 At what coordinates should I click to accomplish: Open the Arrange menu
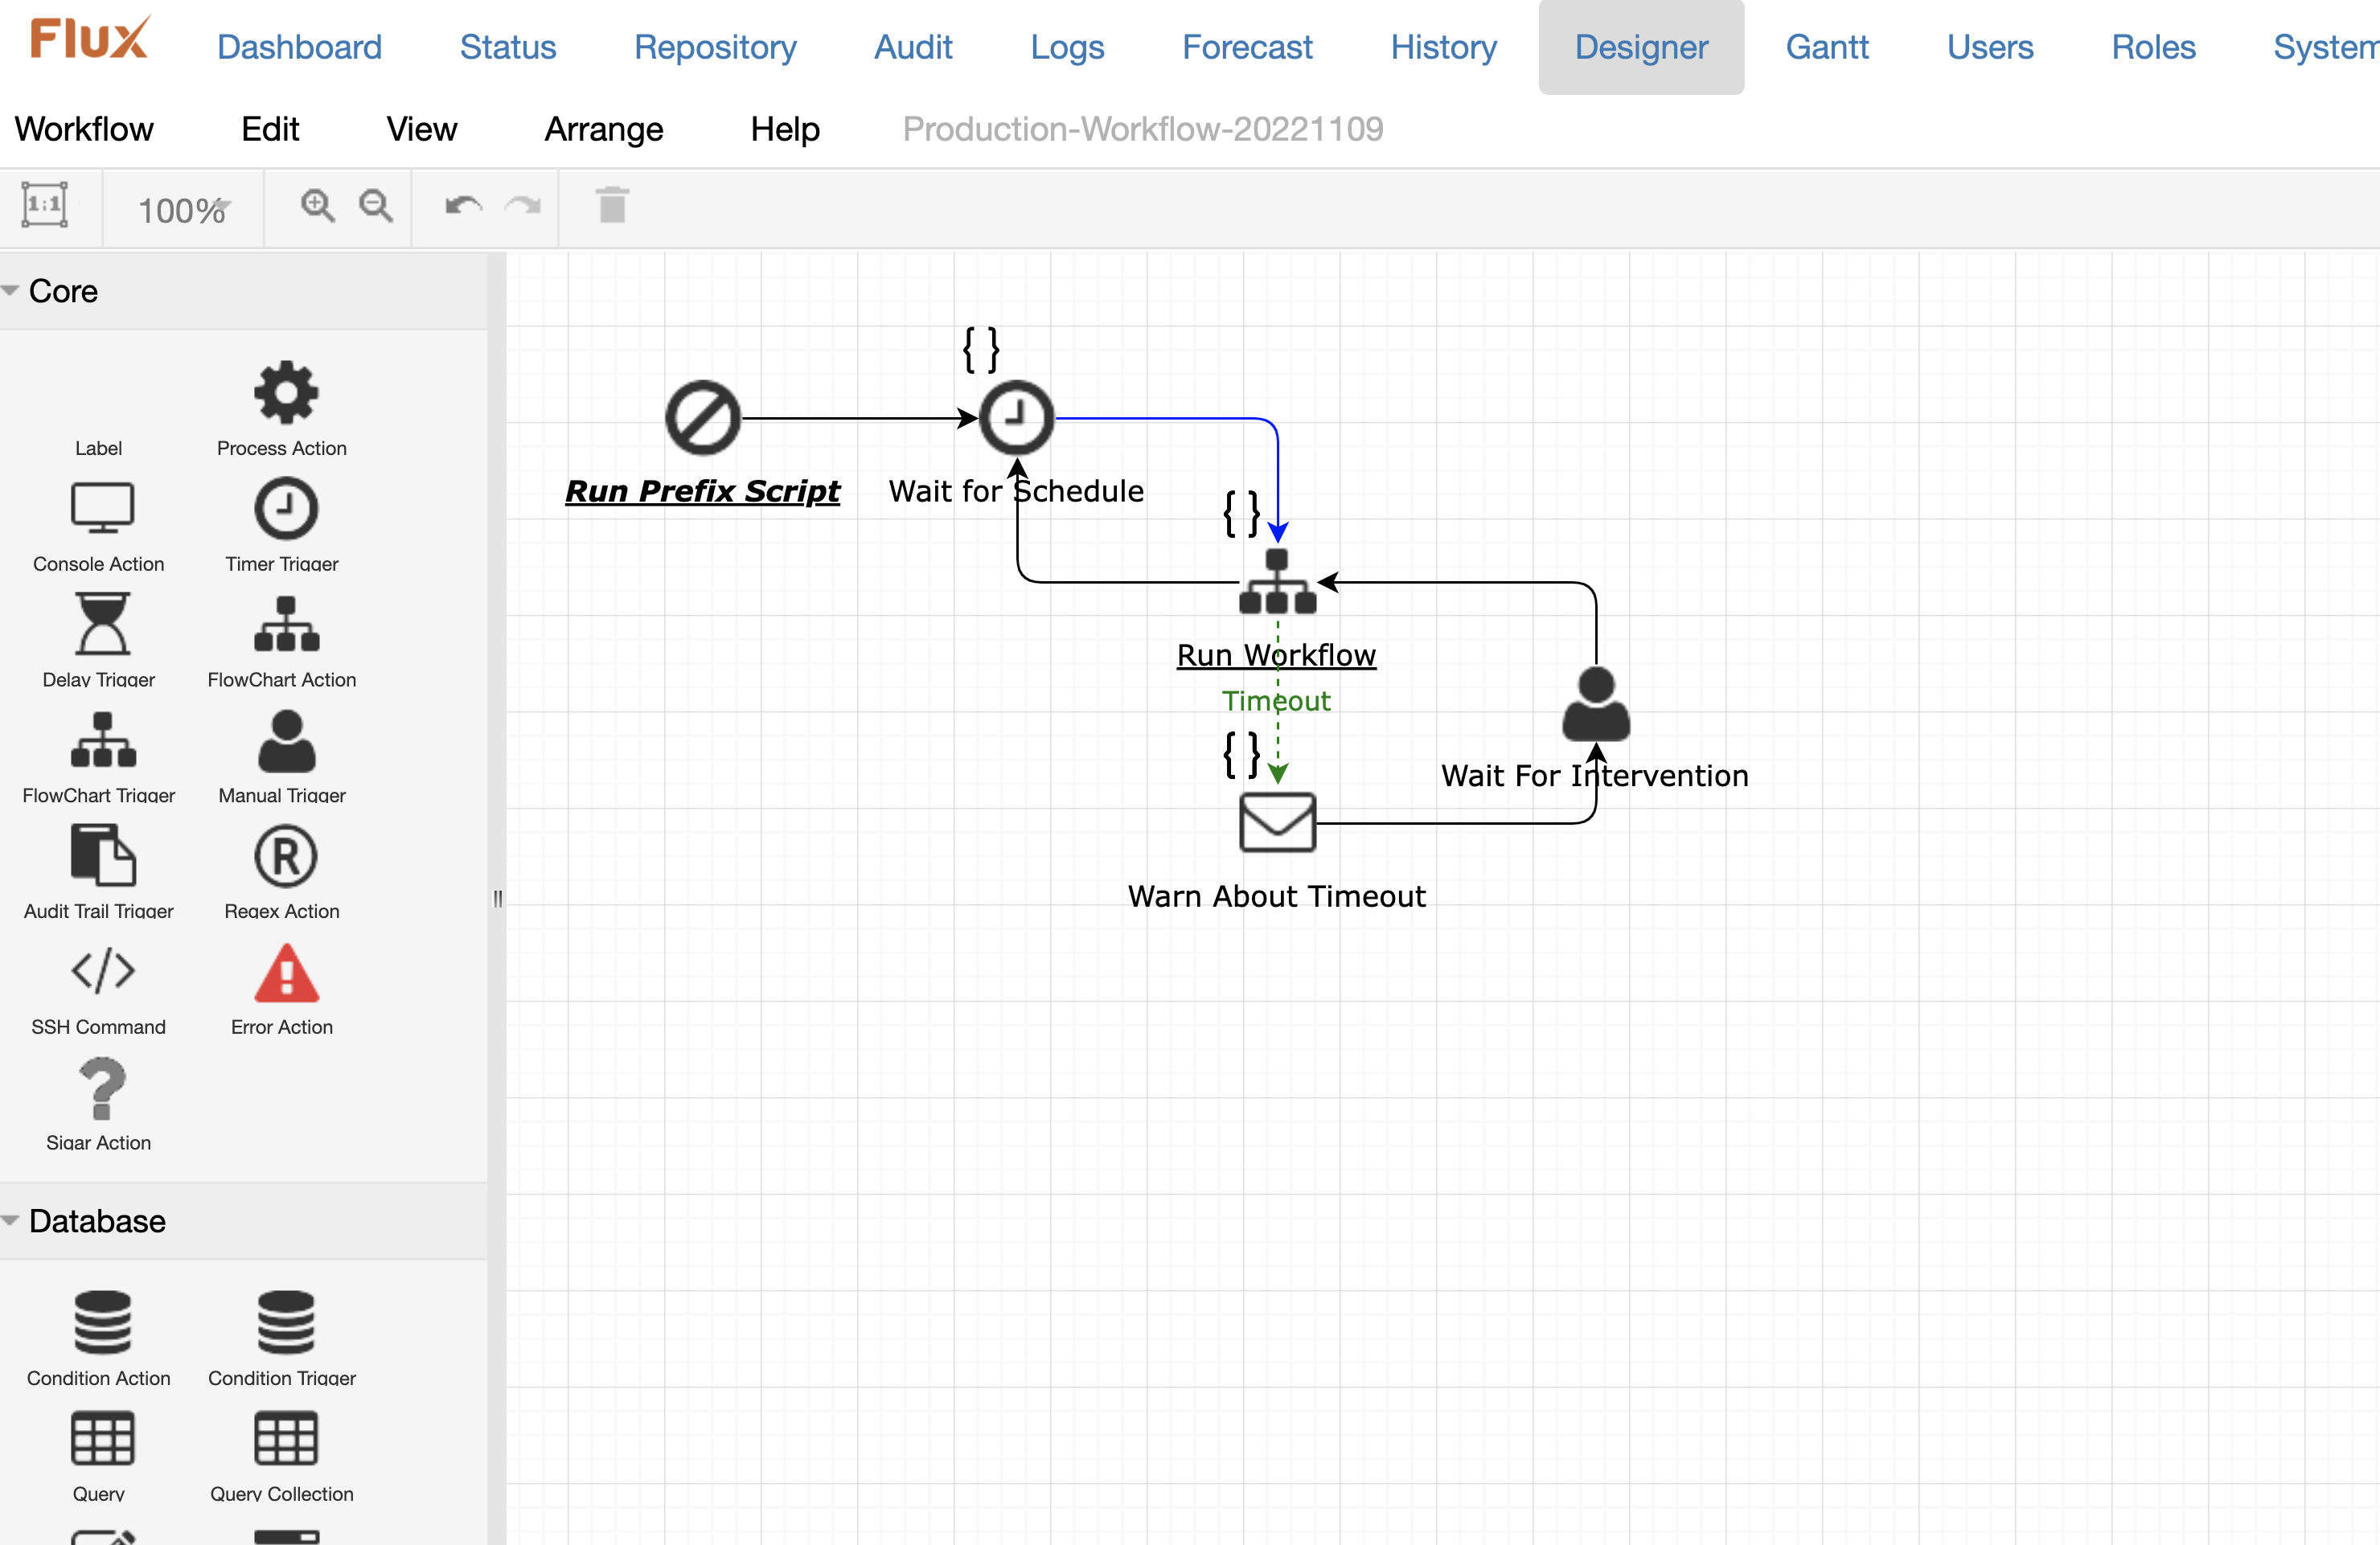[x=603, y=129]
